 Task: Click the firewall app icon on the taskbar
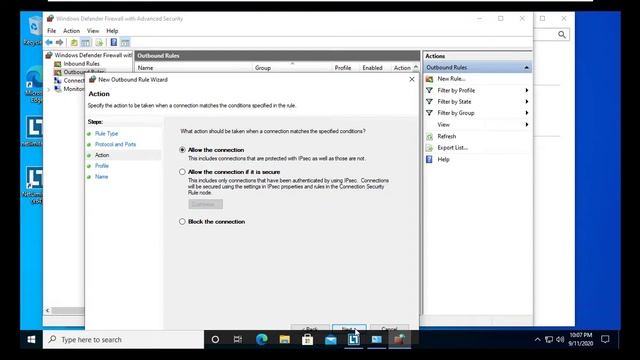(x=399, y=340)
